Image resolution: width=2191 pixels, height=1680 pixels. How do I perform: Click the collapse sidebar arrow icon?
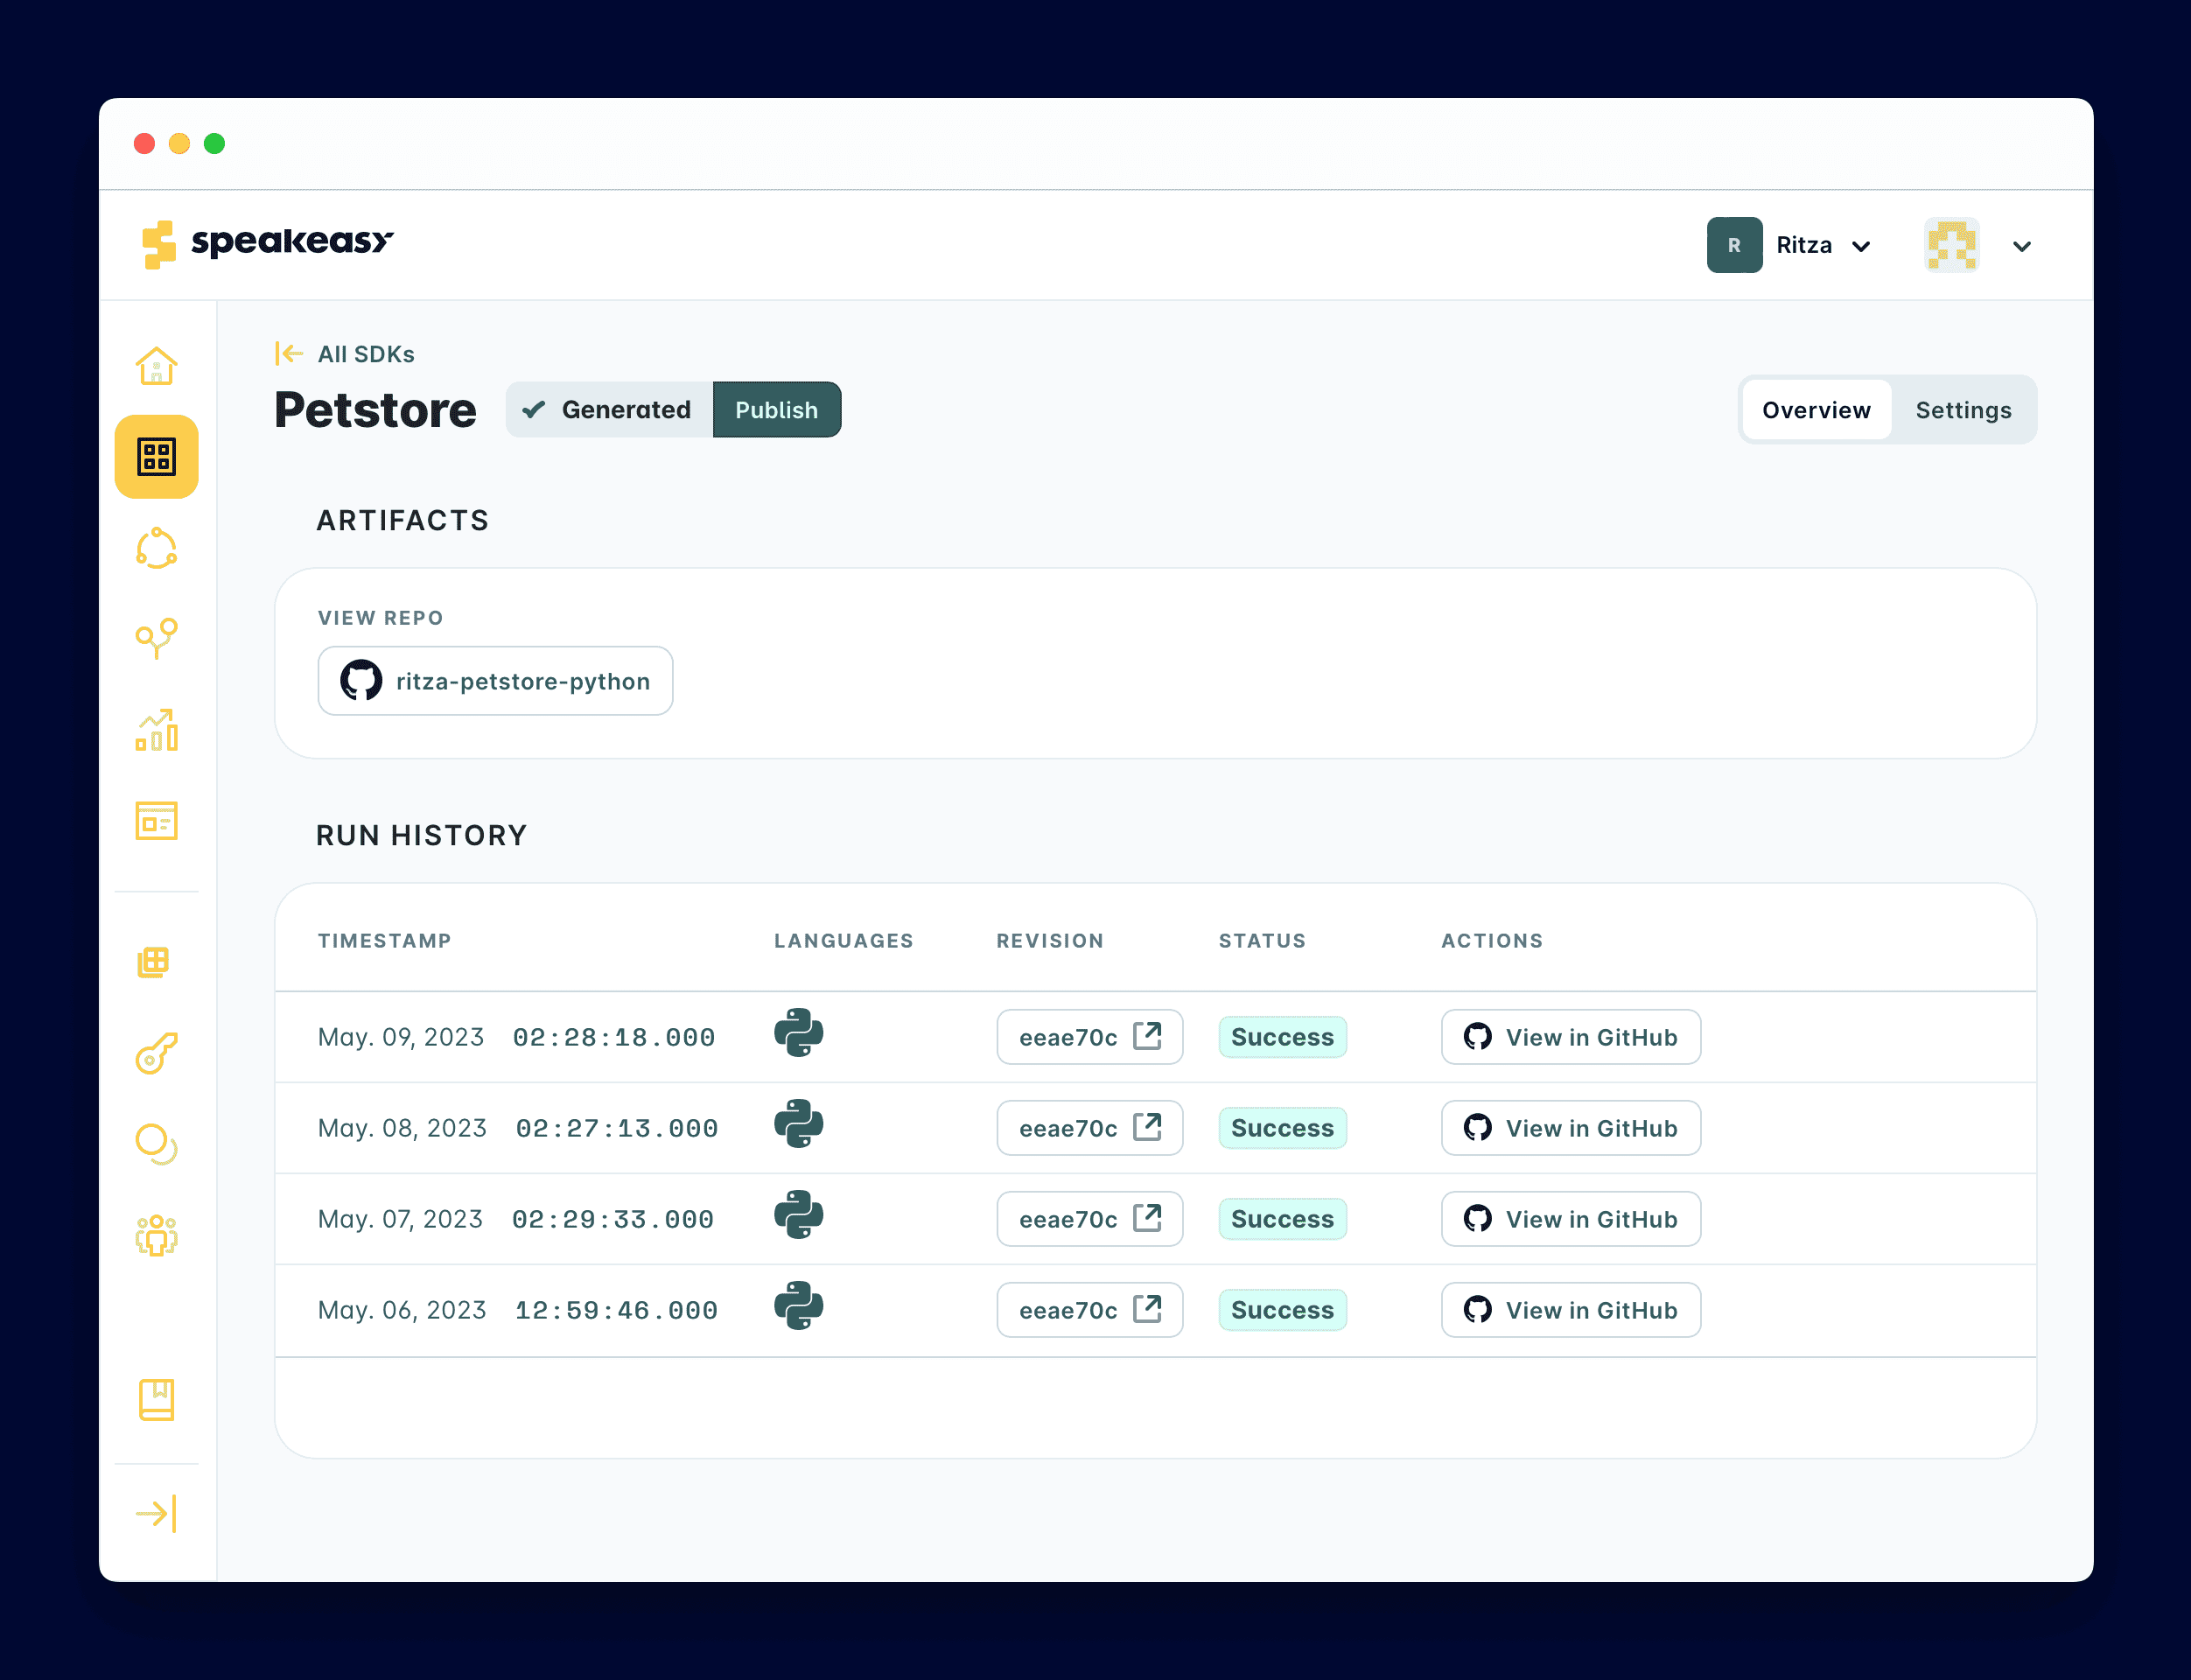tap(157, 1514)
